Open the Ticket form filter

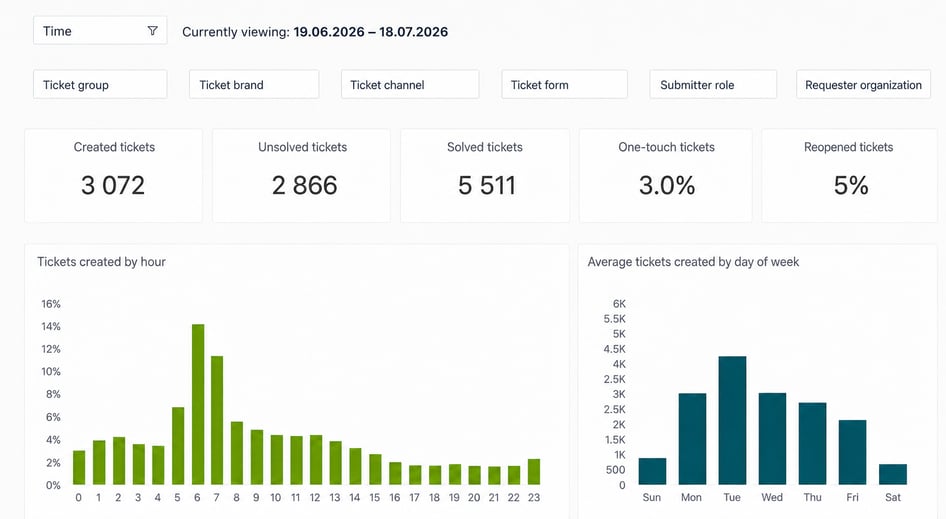pos(565,84)
